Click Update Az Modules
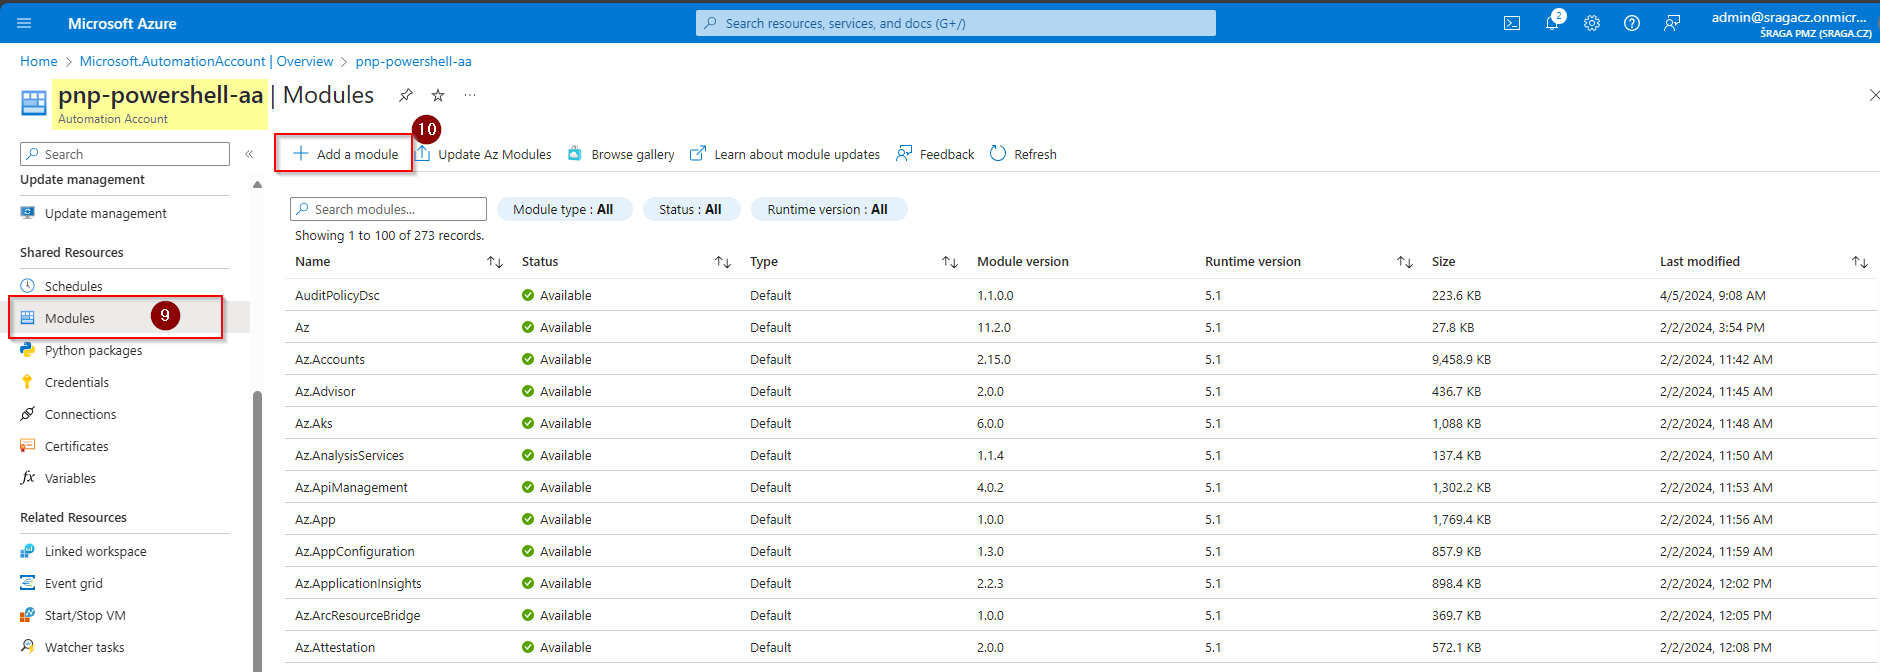Screen dimensions: 1880x672 click(484, 154)
